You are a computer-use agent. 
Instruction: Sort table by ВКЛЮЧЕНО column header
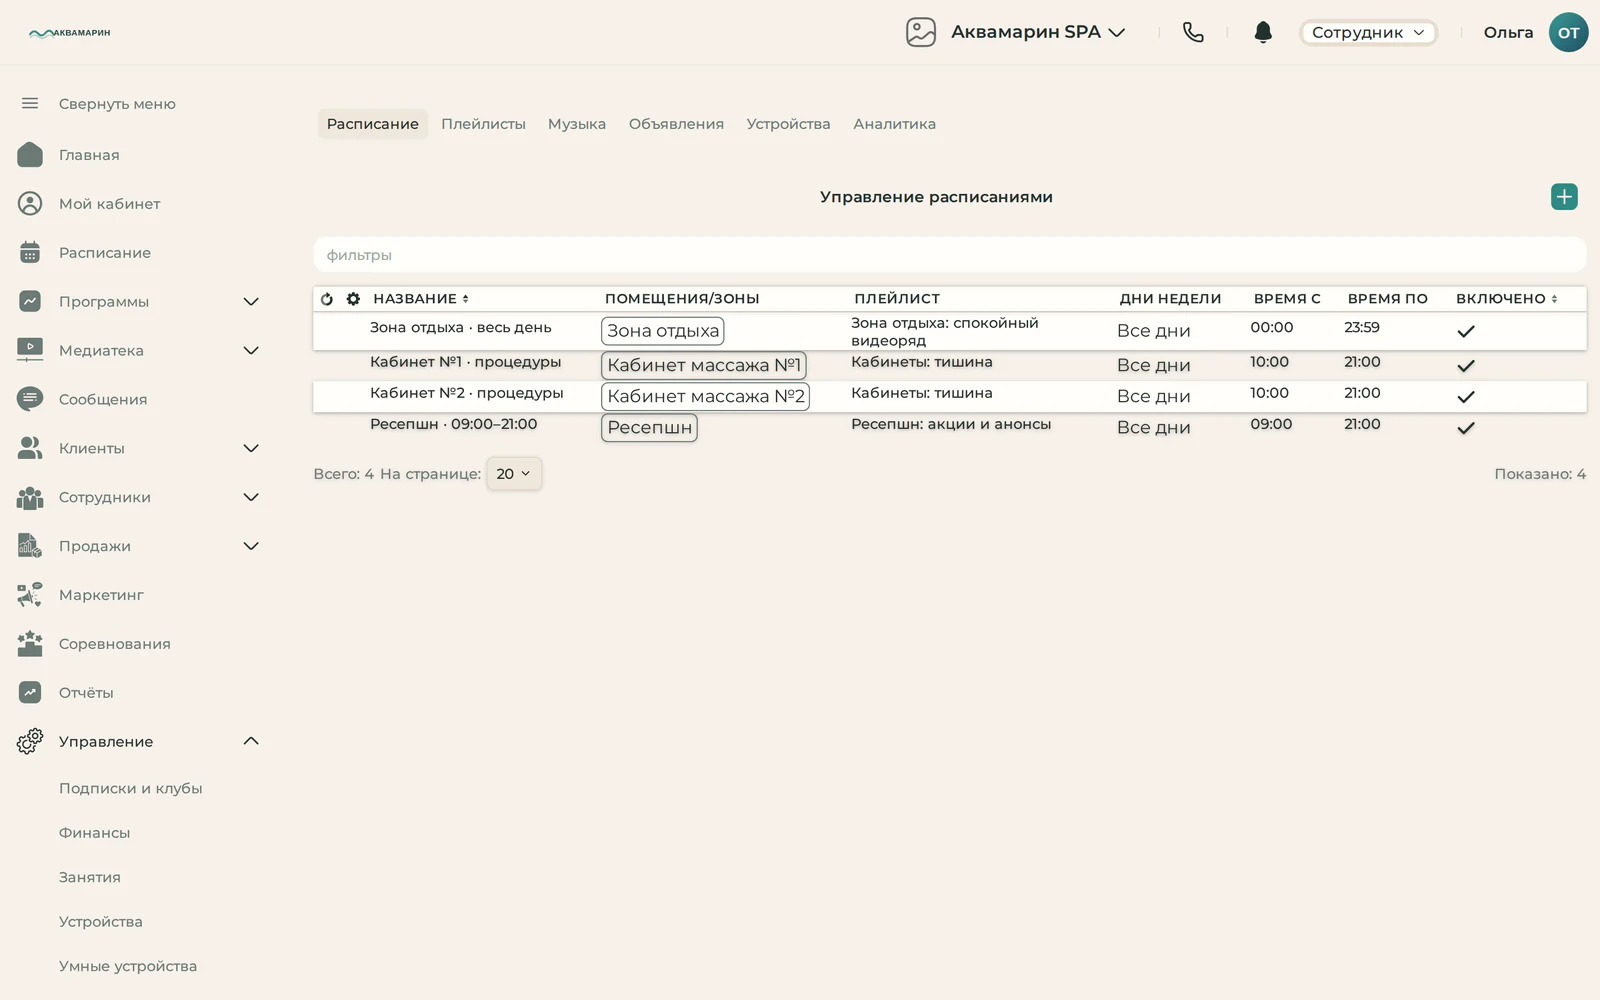pyautogui.click(x=1506, y=299)
